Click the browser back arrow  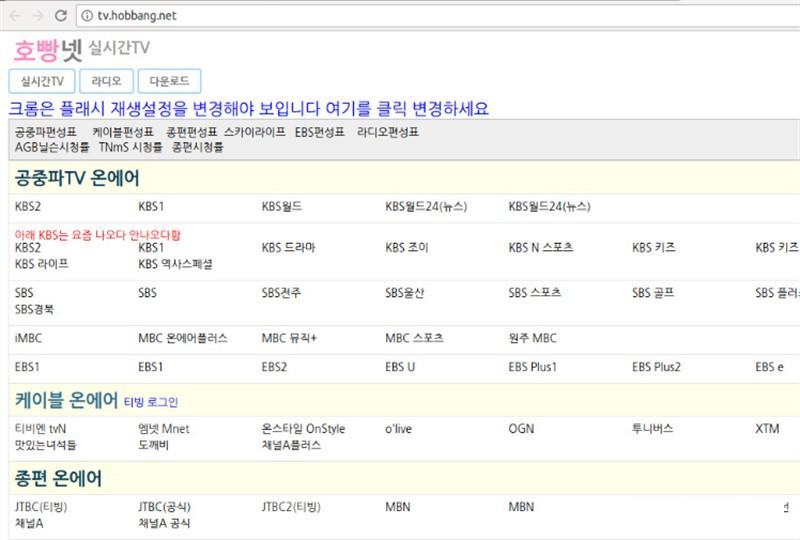15,16
